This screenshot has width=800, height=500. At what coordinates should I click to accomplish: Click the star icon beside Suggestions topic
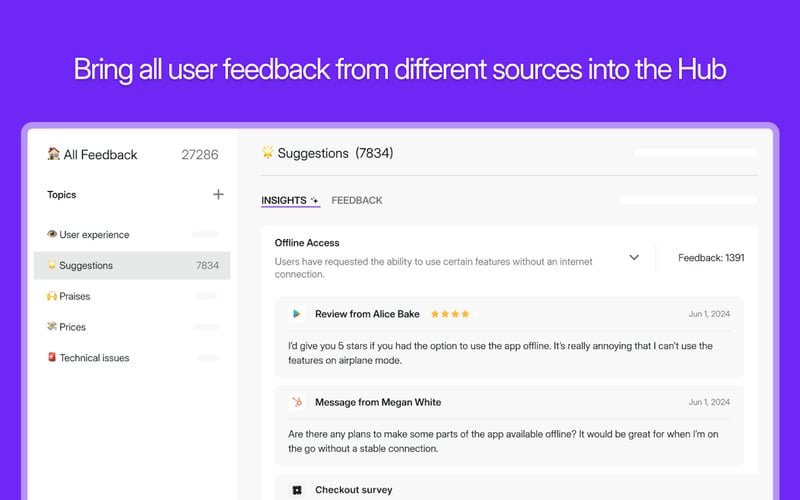pos(52,265)
